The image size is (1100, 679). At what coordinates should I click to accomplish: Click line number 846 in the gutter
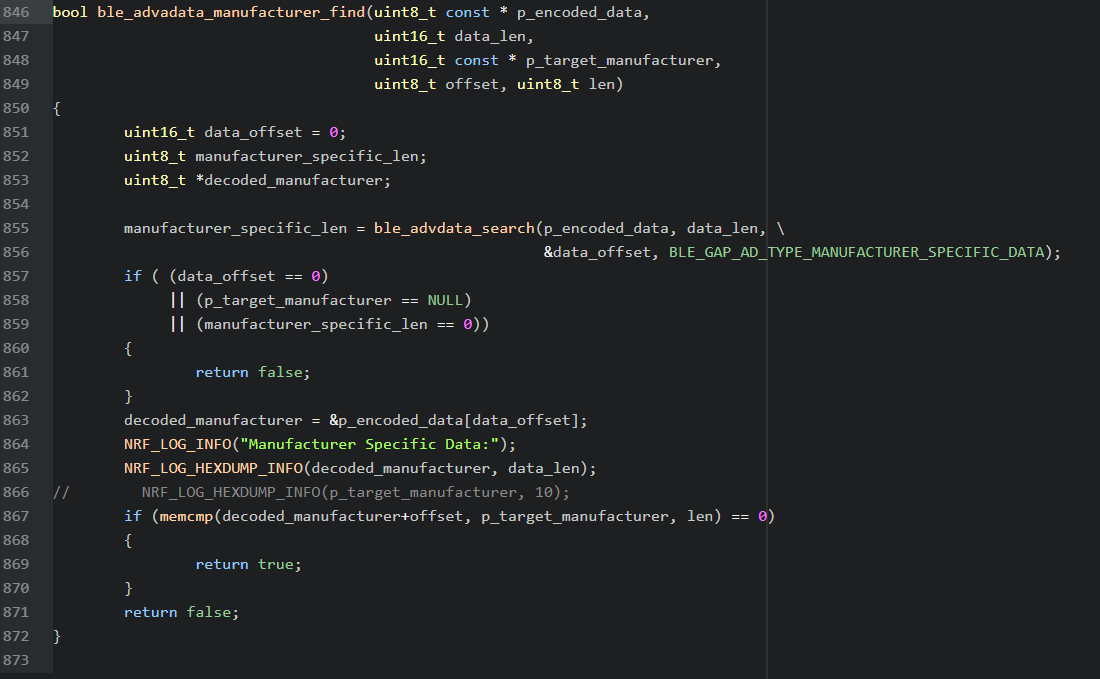(17, 12)
